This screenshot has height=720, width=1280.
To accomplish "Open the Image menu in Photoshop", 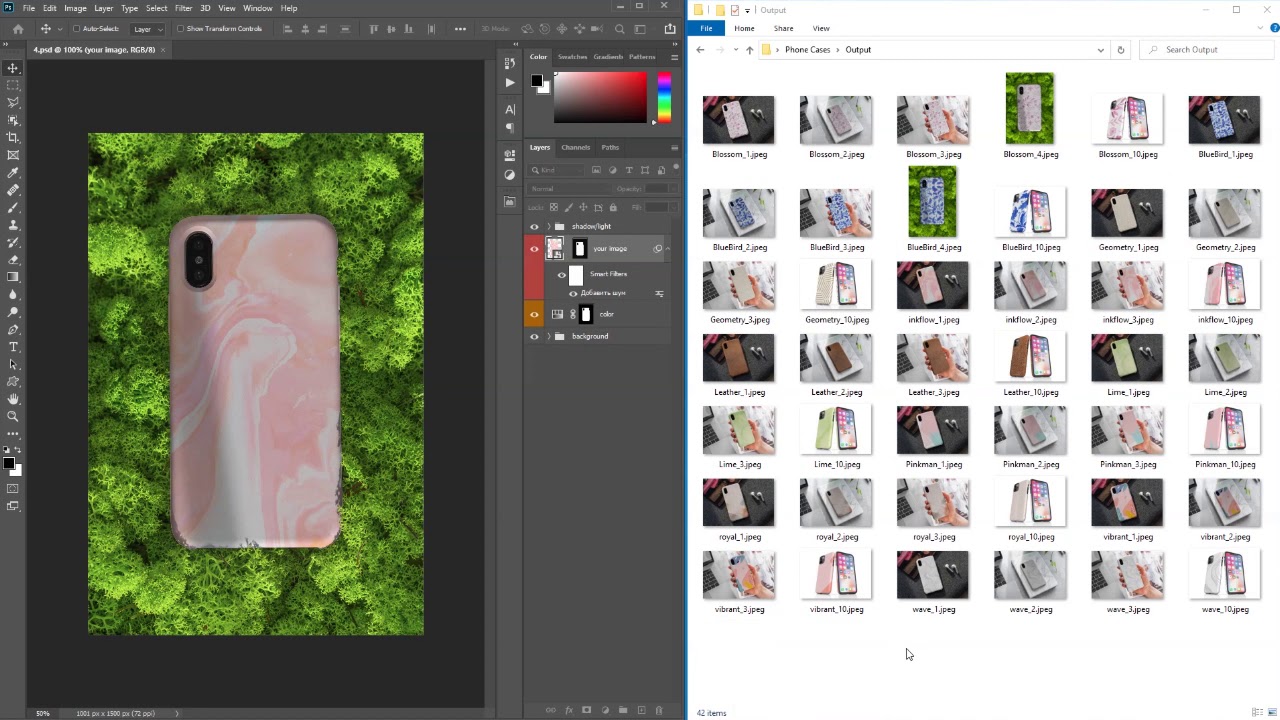I will click(x=75, y=8).
